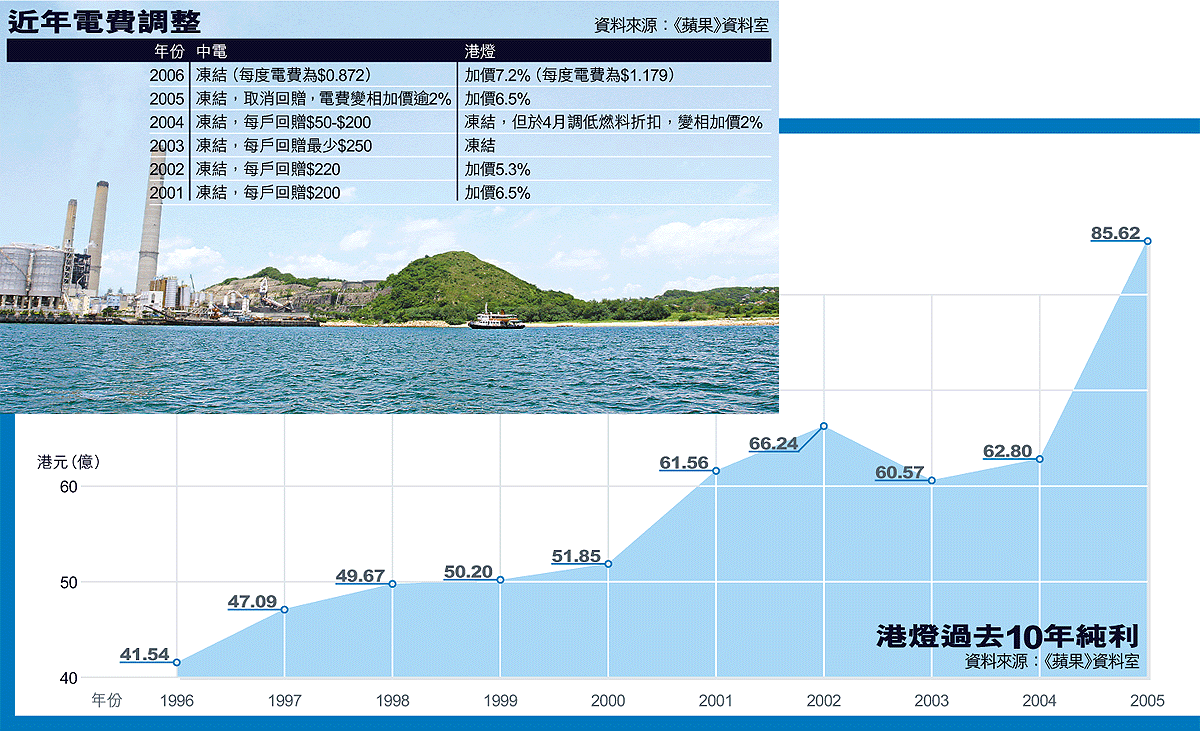
Task: Select 2001 on the chart year axis
Action: point(716,701)
